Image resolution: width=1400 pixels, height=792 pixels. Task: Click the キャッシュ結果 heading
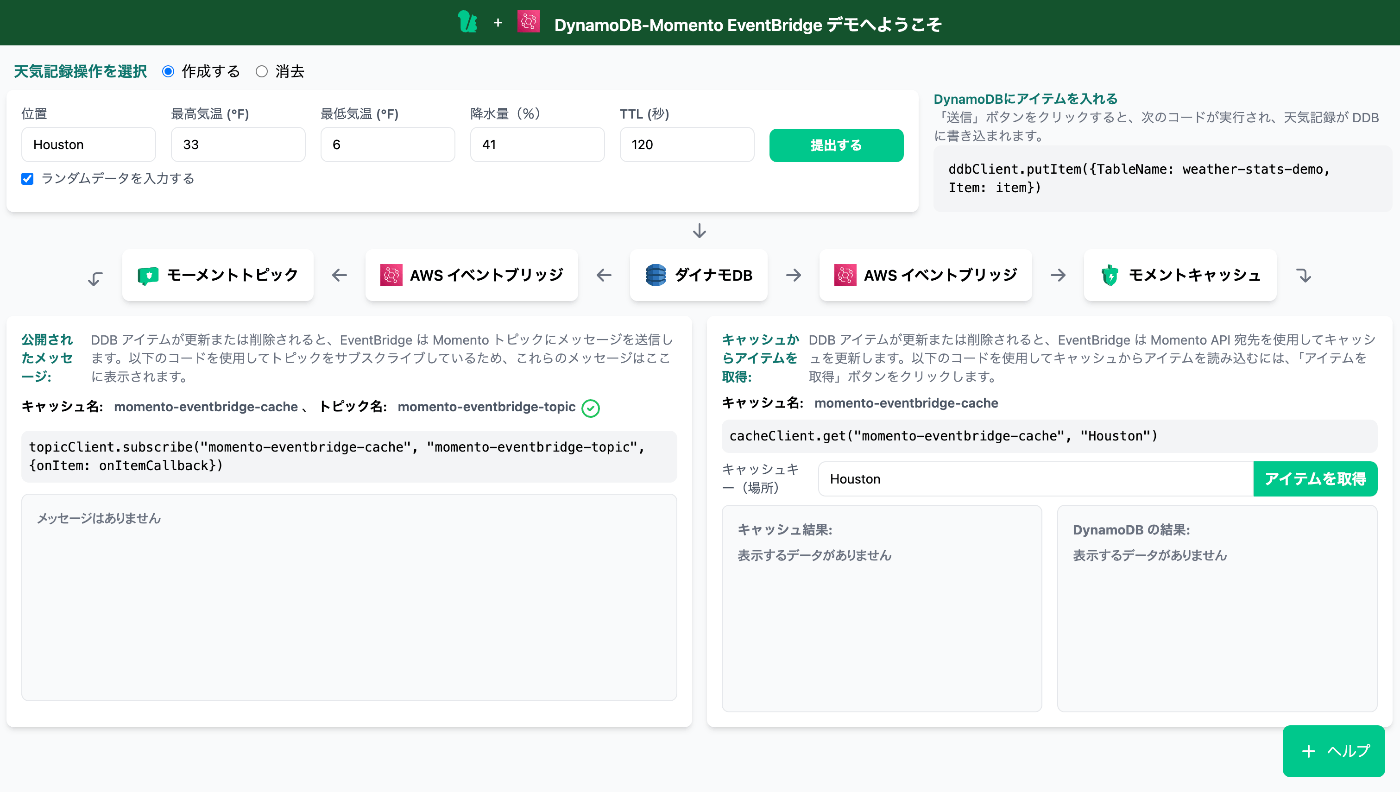(x=785, y=530)
